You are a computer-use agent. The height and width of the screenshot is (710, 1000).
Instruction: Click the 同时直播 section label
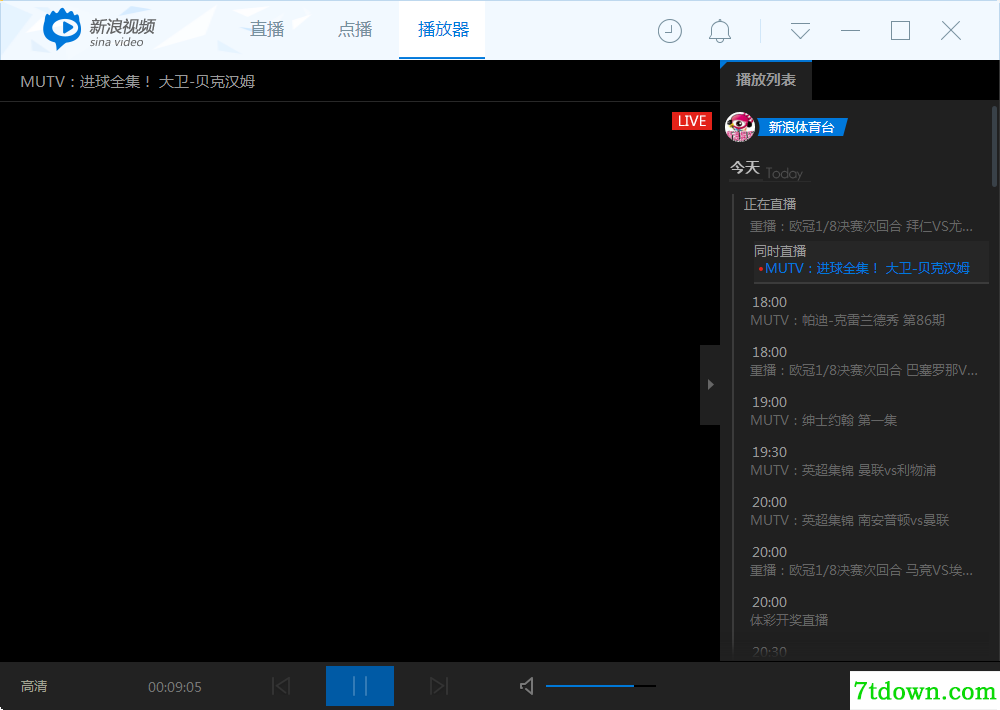pos(780,251)
